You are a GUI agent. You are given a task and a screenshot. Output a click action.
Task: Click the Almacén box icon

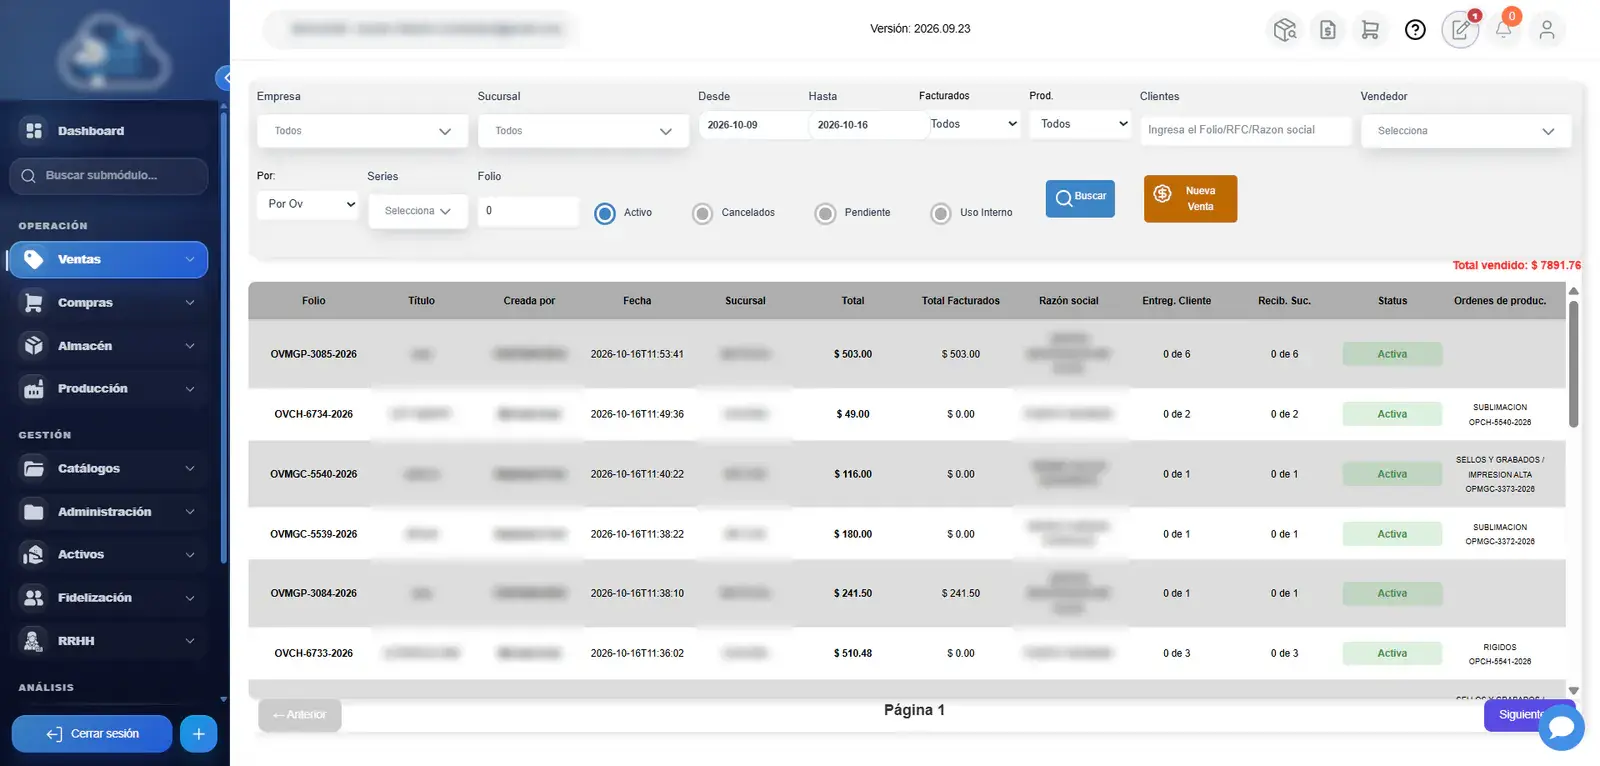point(34,346)
